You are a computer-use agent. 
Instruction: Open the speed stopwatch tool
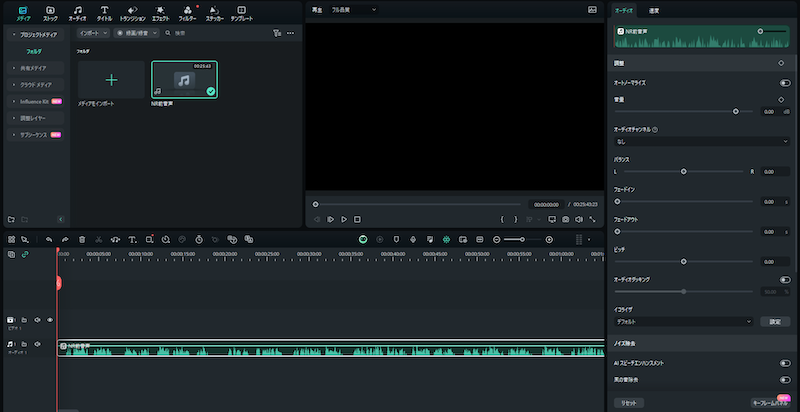(x=199, y=239)
